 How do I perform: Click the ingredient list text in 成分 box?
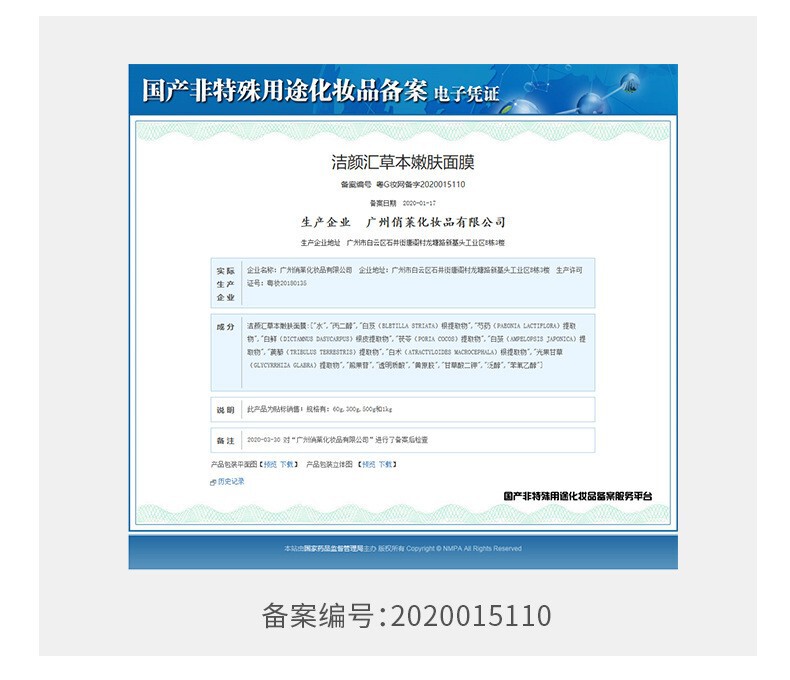[416, 346]
